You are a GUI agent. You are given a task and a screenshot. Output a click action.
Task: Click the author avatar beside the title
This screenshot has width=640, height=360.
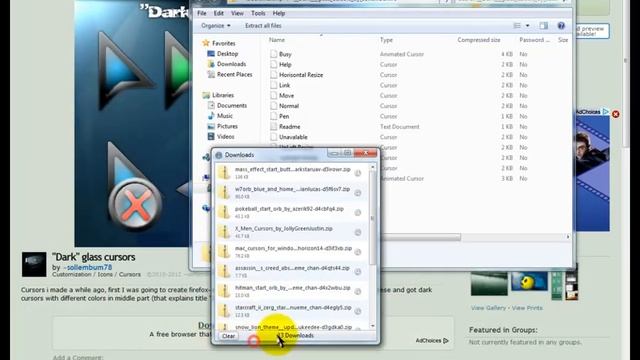(x=34, y=264)
